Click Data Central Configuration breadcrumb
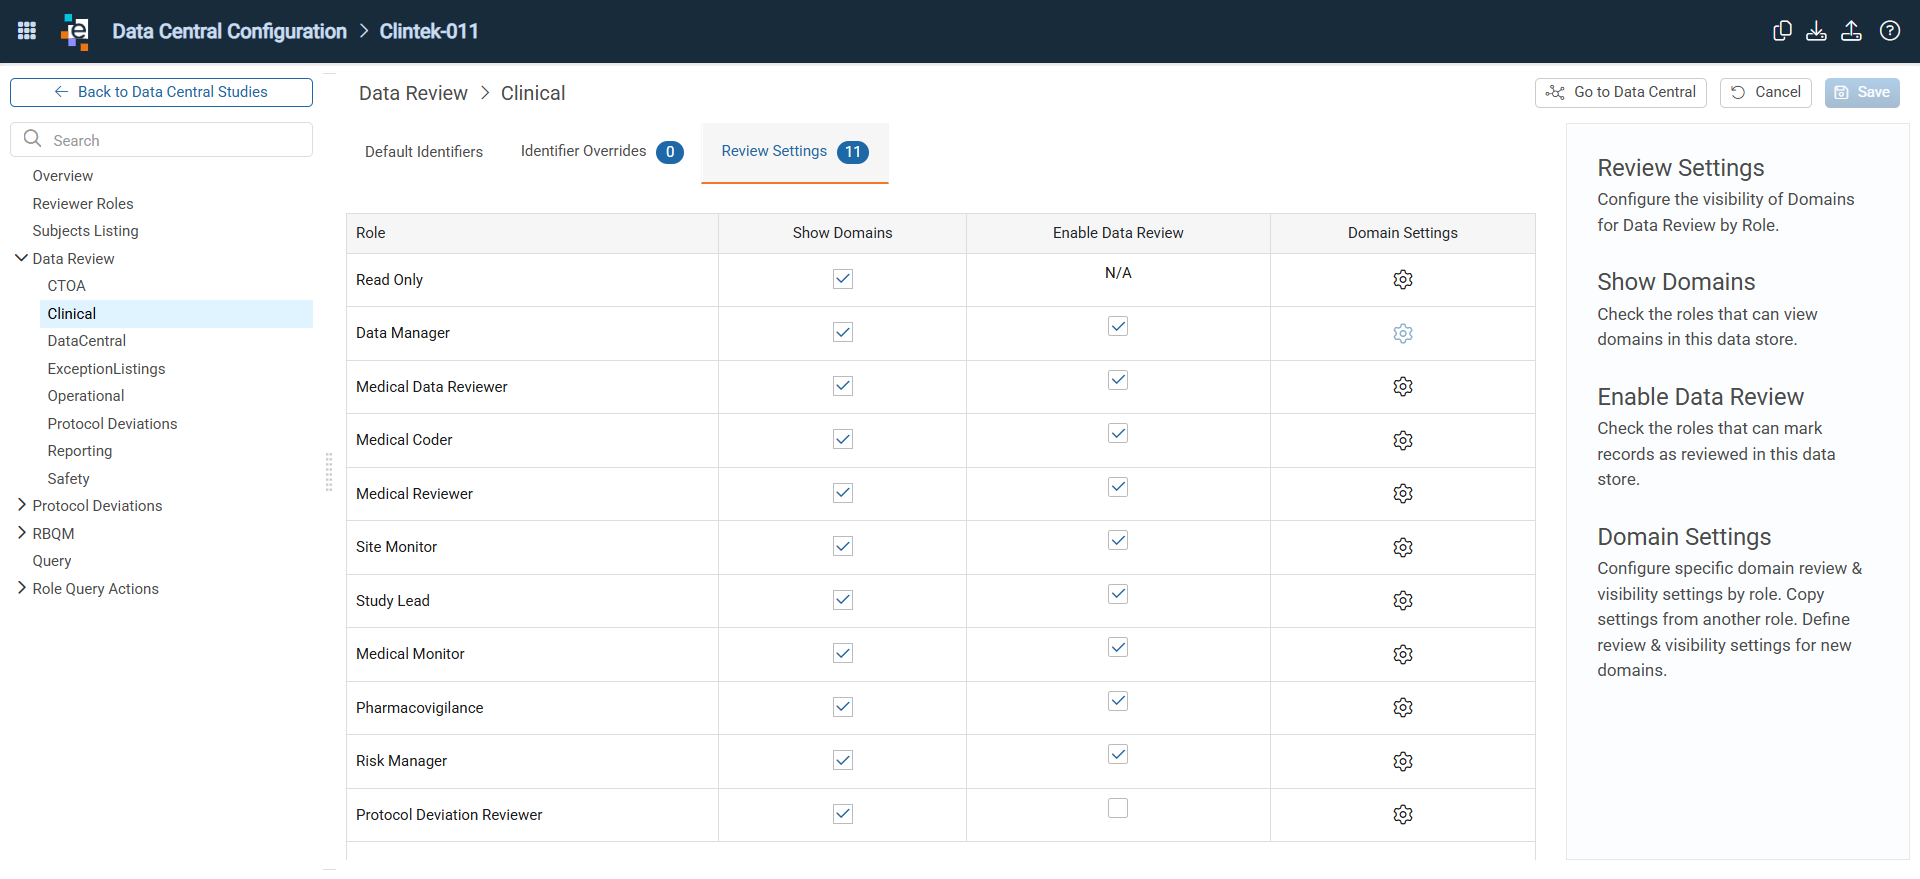1920x879 pixels. point(230,31)
